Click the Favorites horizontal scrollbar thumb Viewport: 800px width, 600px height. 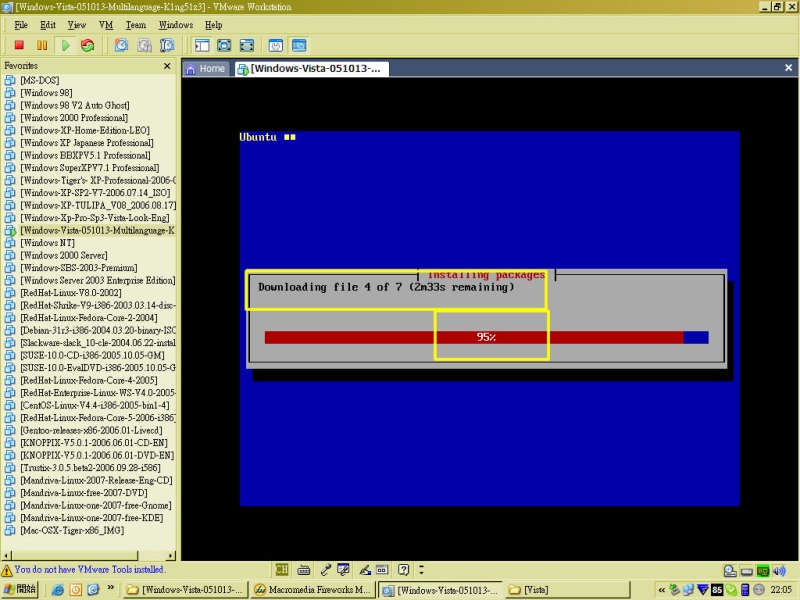(74, 555)
